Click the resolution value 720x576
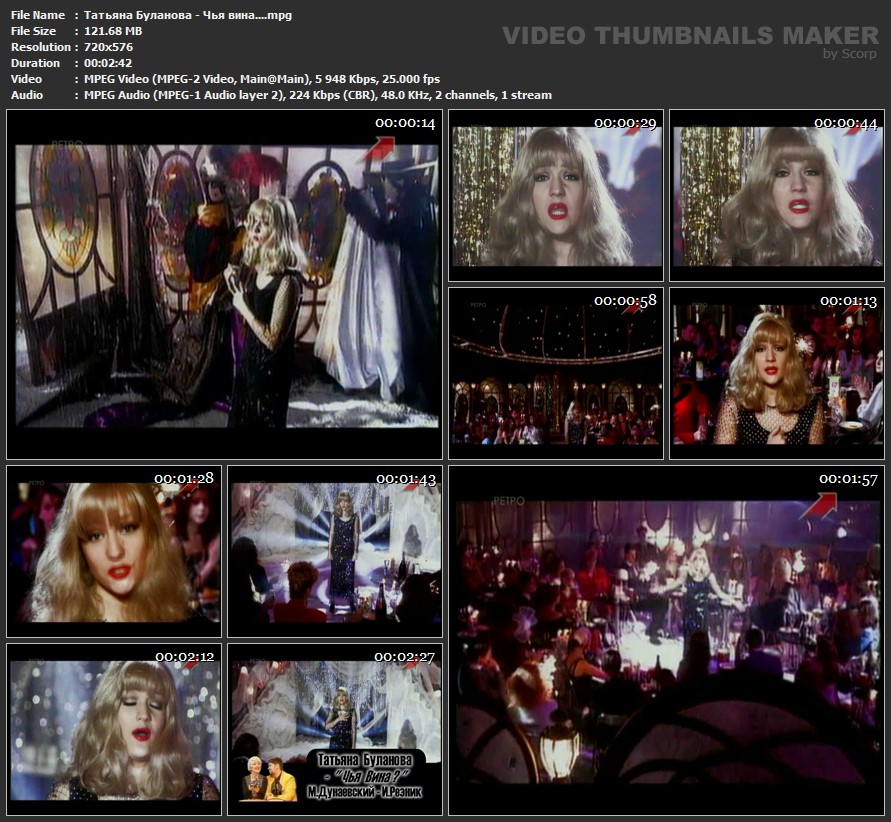Viewport: 891px width, 822px height. point(109,47)
